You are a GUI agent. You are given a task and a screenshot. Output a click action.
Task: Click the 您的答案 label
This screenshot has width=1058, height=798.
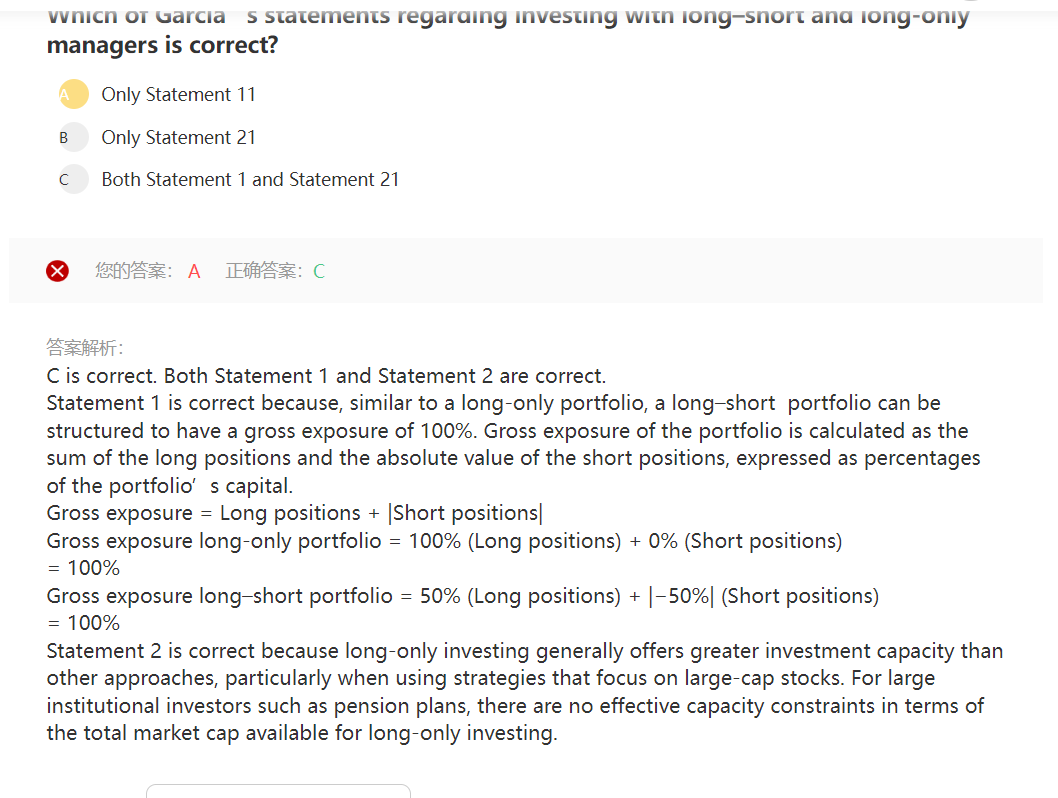tap(134, 271)
